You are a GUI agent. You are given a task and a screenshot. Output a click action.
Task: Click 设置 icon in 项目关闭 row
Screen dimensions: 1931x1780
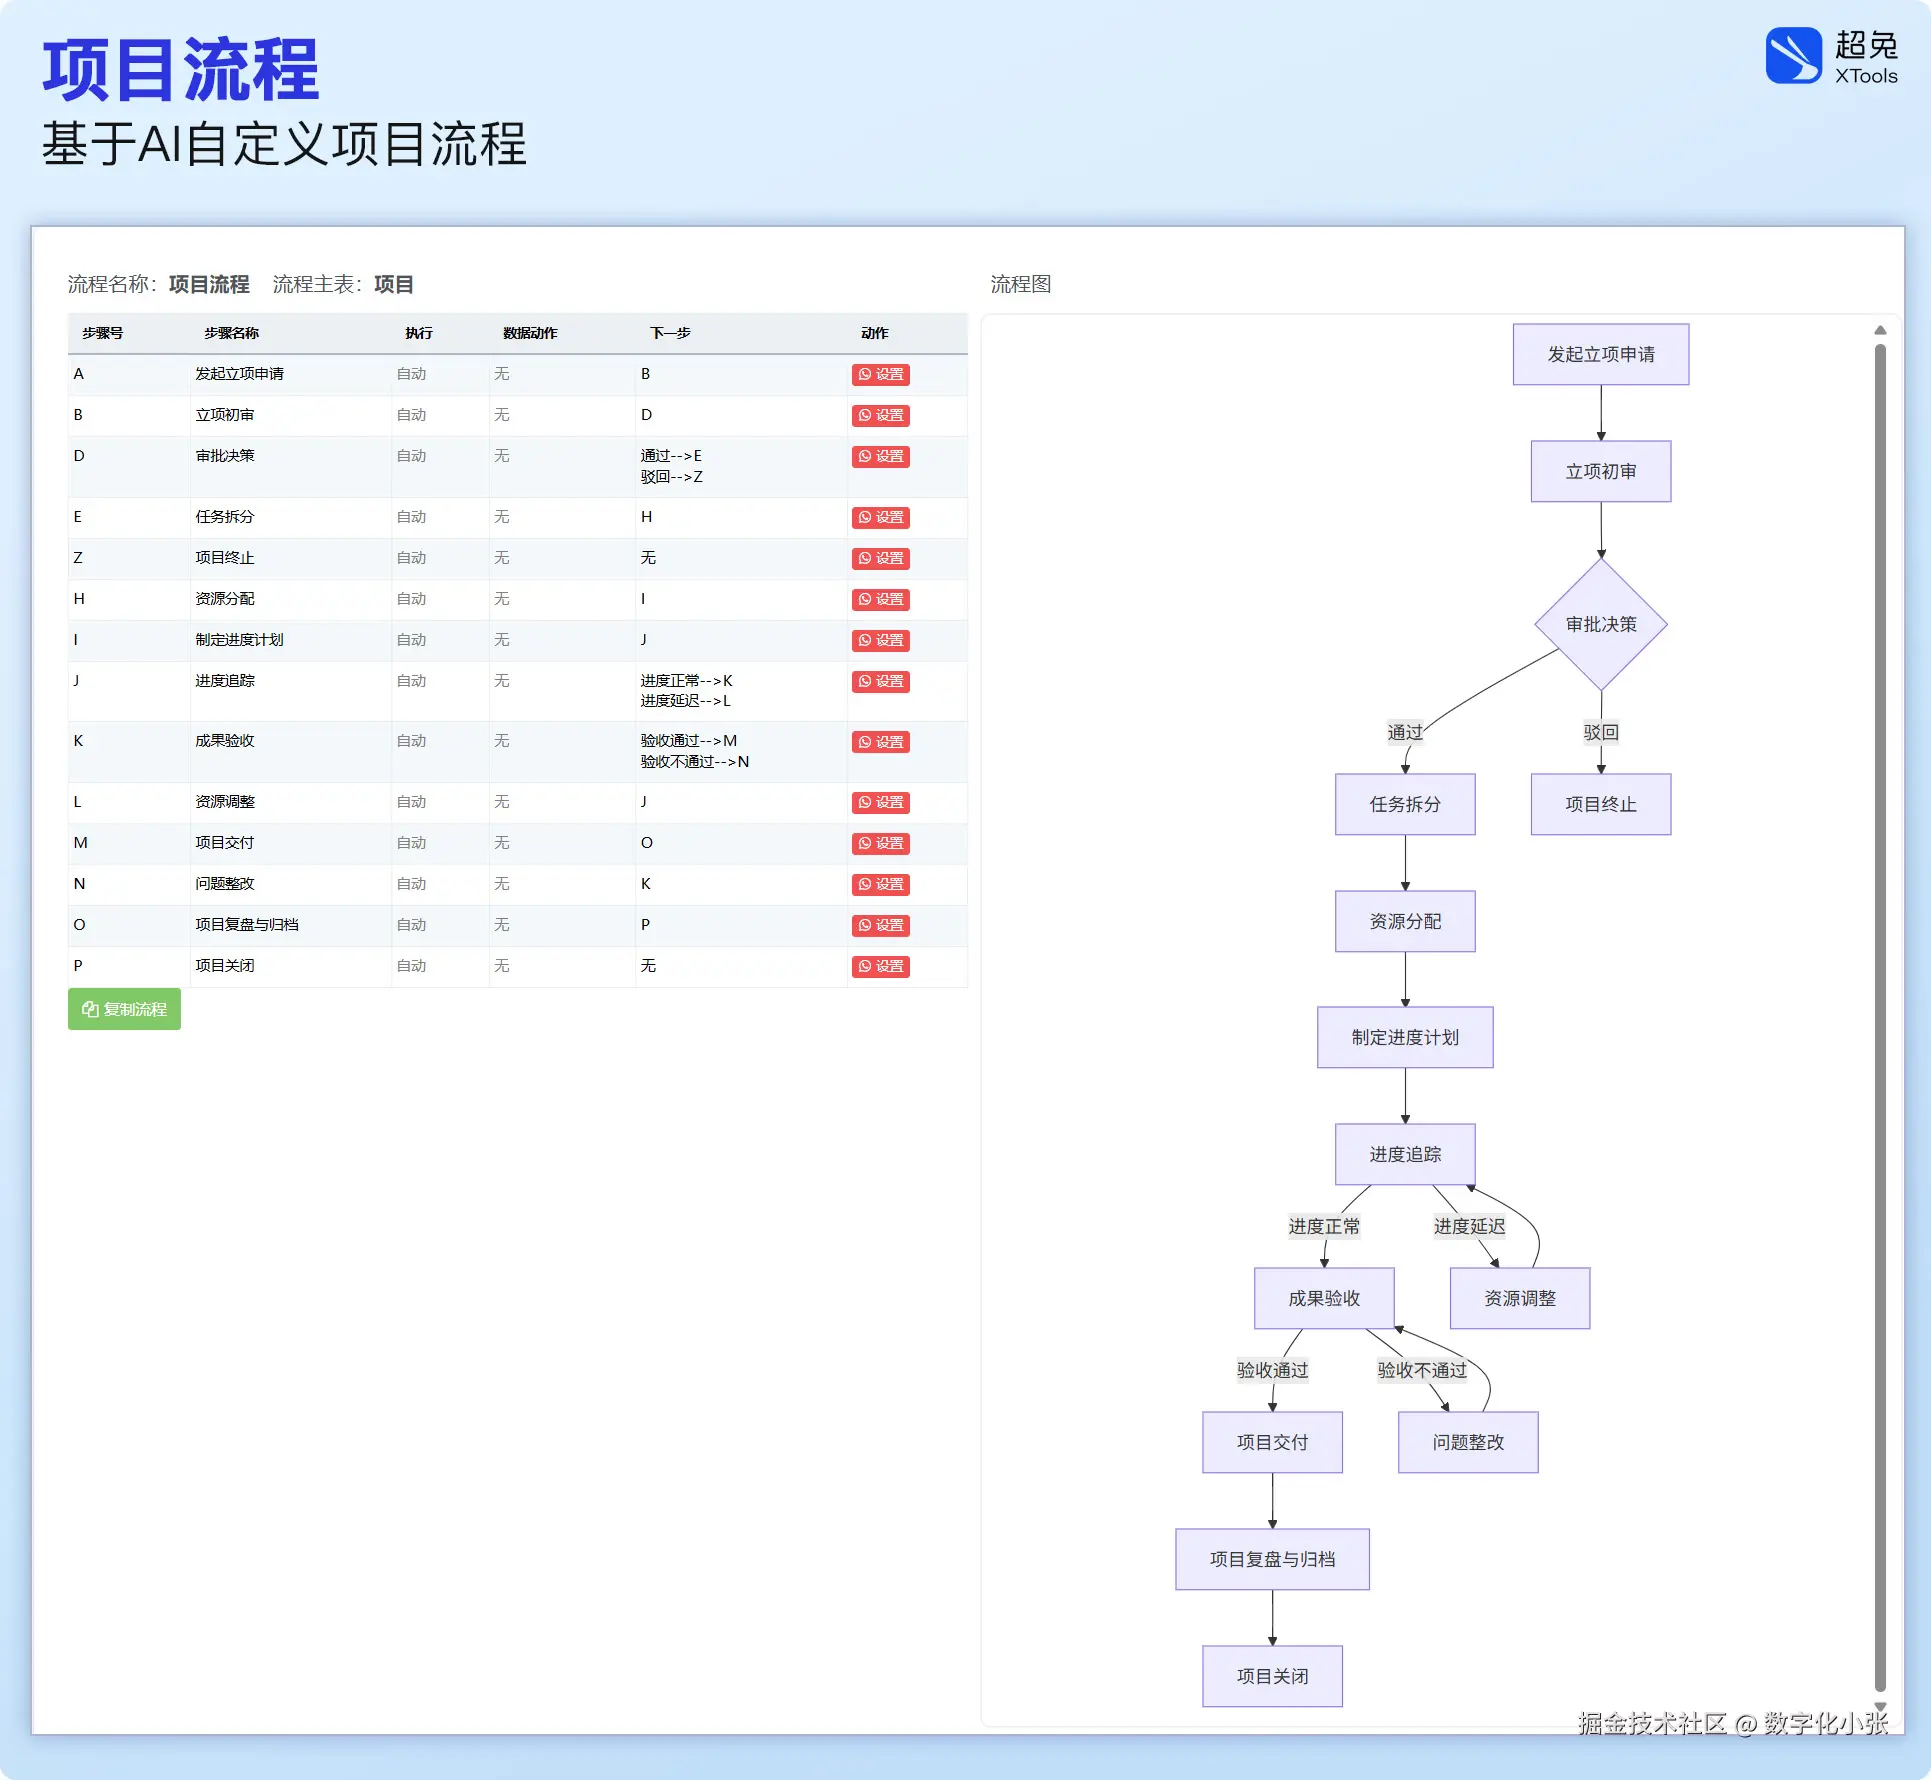(880, 966)
